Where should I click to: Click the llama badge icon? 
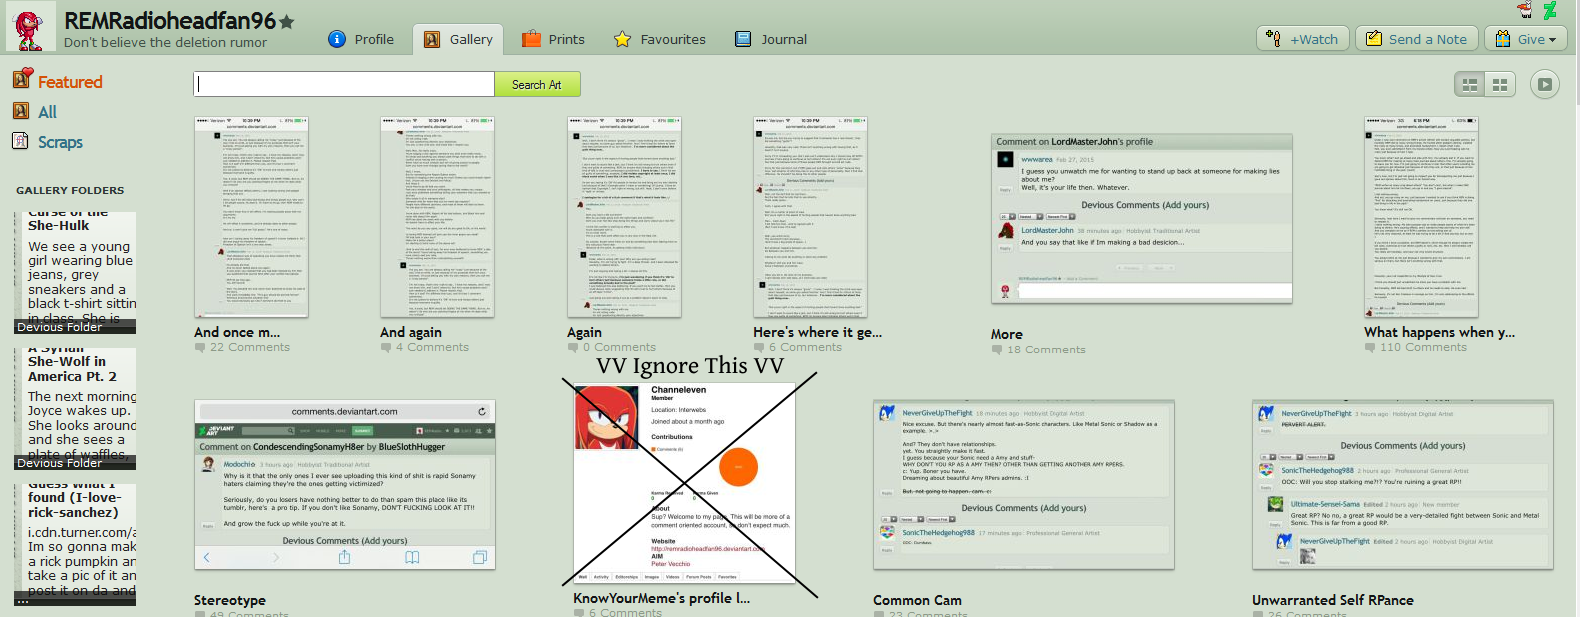coord(1525,10)
